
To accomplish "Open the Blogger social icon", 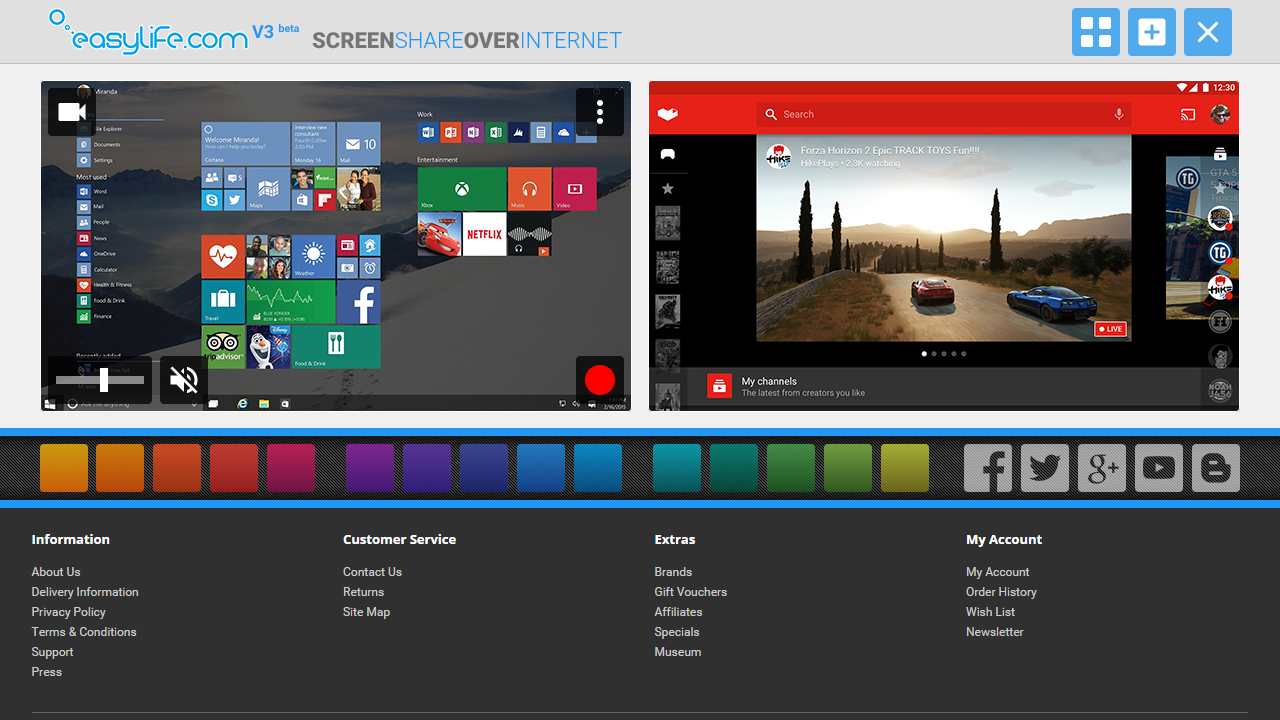I will [x=1216, y=468].
